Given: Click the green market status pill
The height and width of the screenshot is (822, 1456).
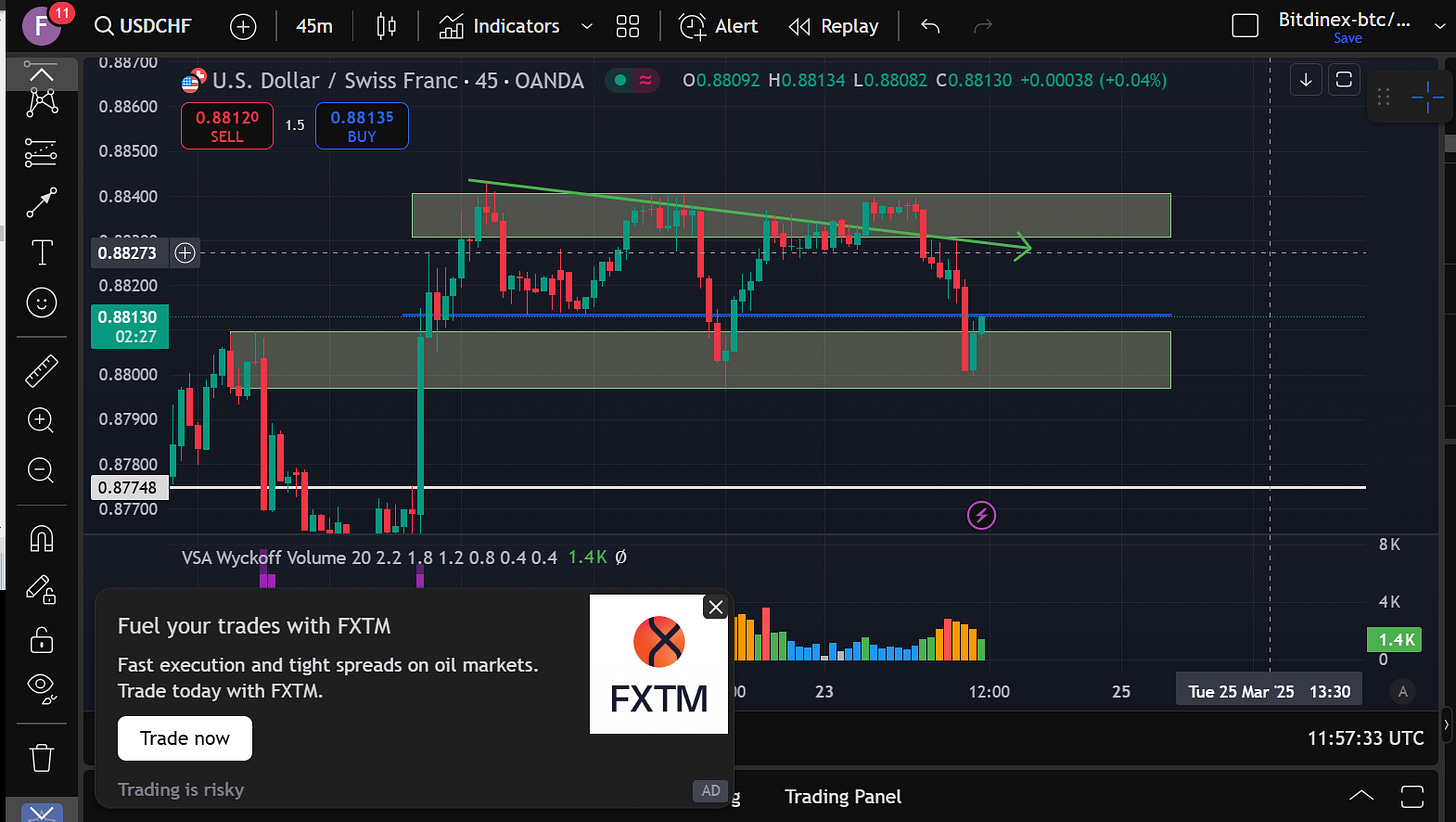Looking at the screenshot, I should tap(633, 81).
